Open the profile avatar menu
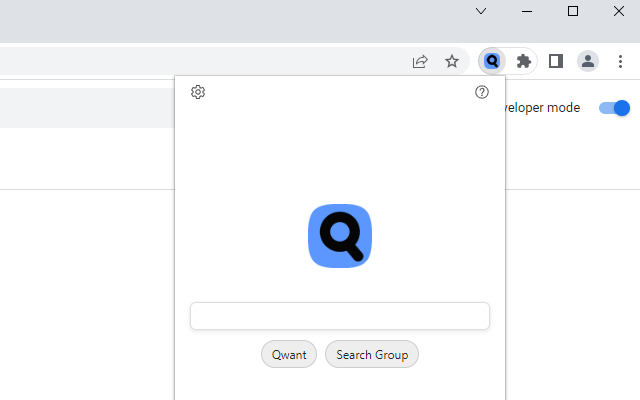The image size is (640, 400). (588, 61)
